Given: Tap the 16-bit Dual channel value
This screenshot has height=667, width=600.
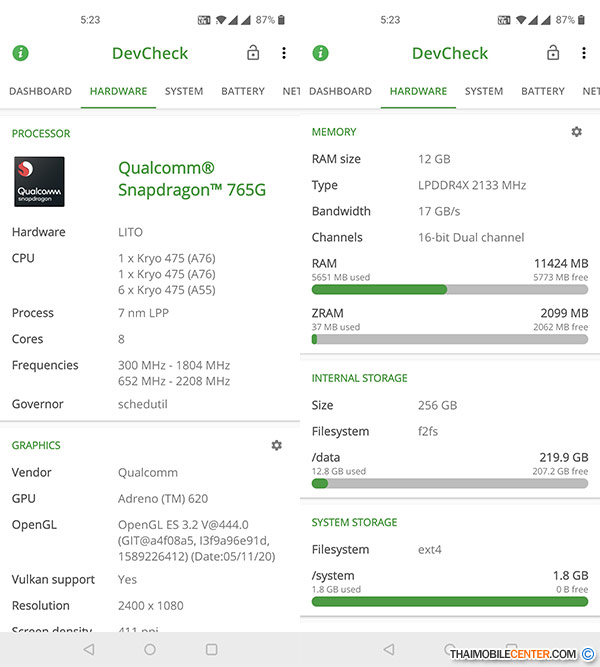Looking at the screenshot, I should [x=471, y=237].
